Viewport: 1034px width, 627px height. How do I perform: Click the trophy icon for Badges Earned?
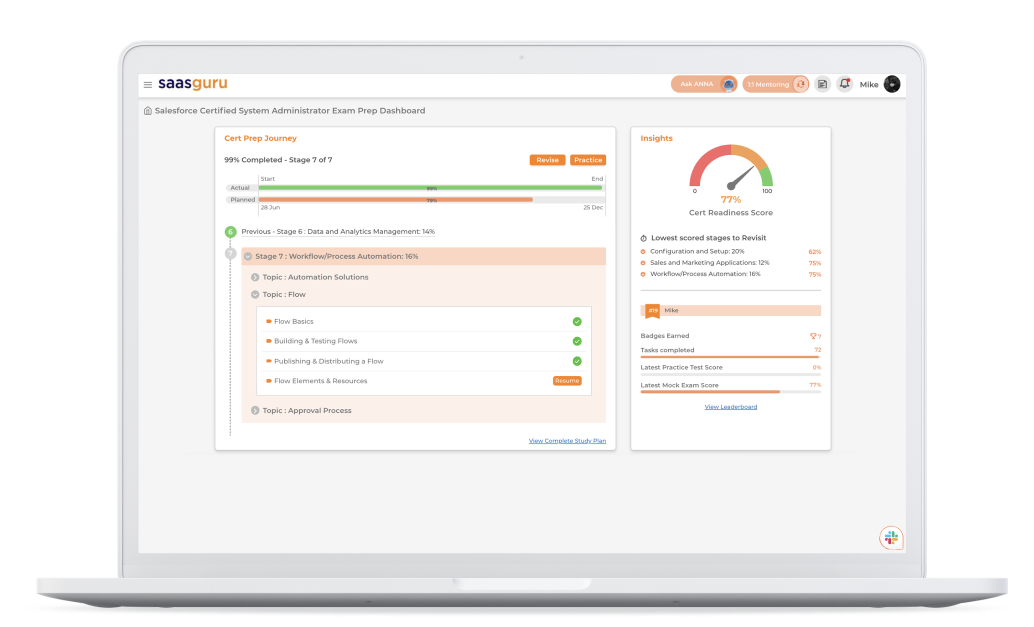813,336
